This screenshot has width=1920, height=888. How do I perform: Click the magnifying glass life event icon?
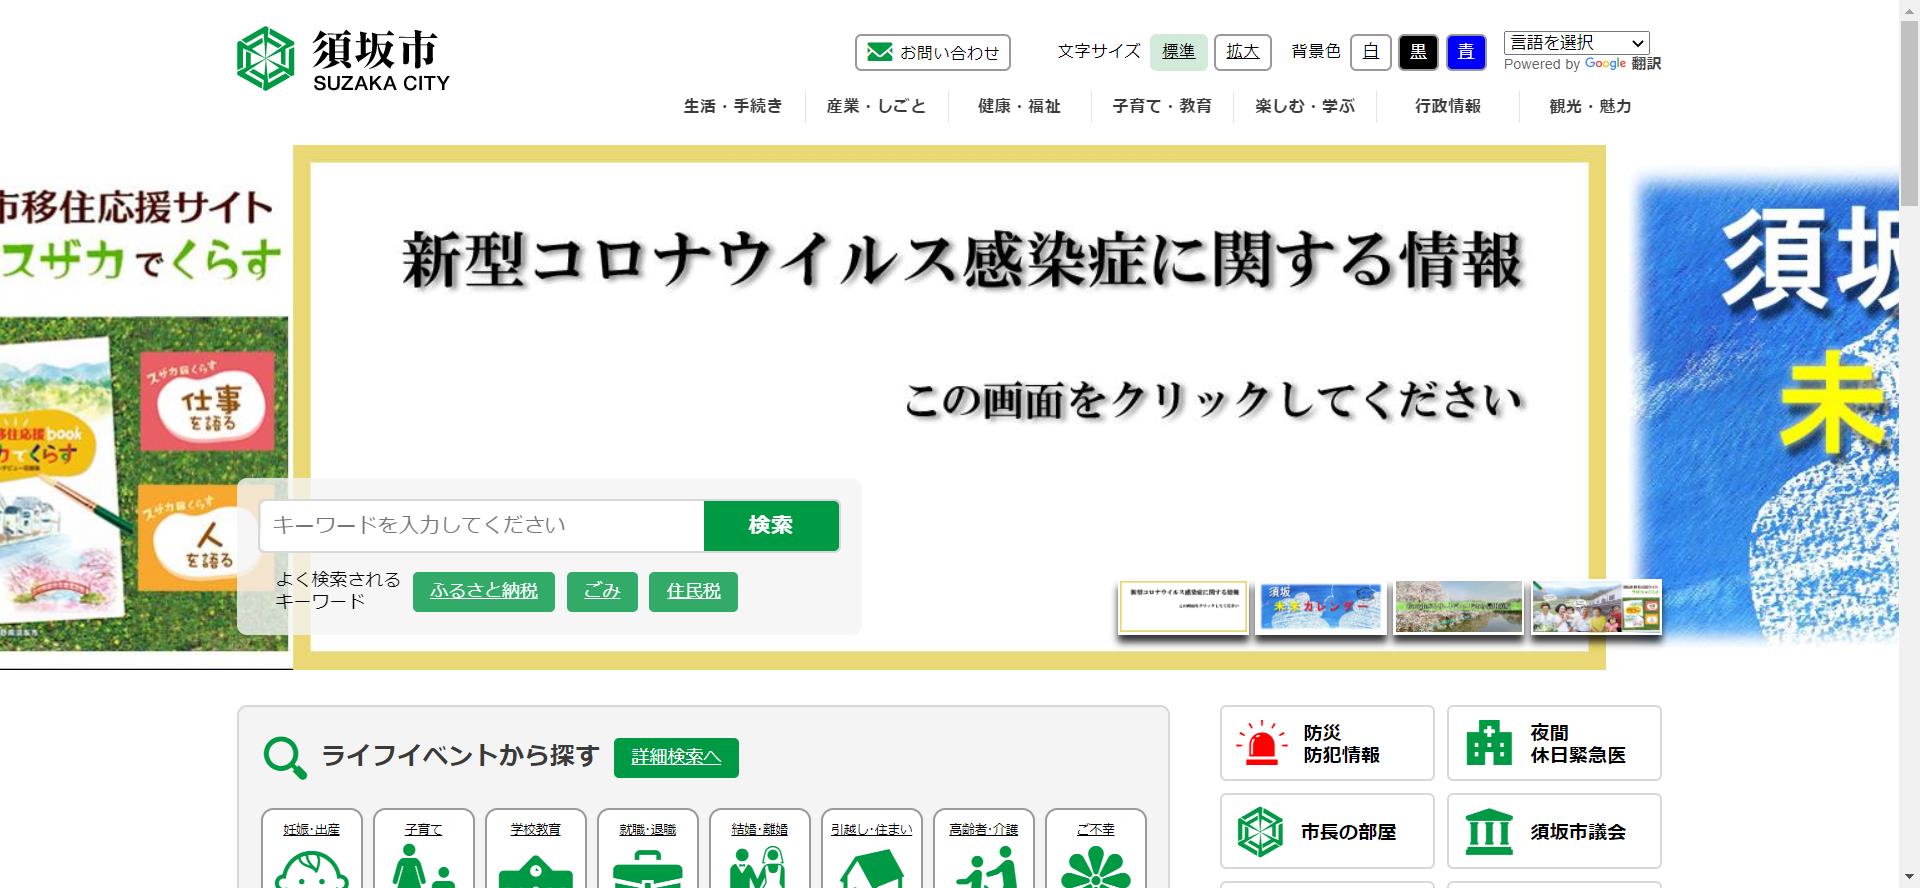coord(284,757)
